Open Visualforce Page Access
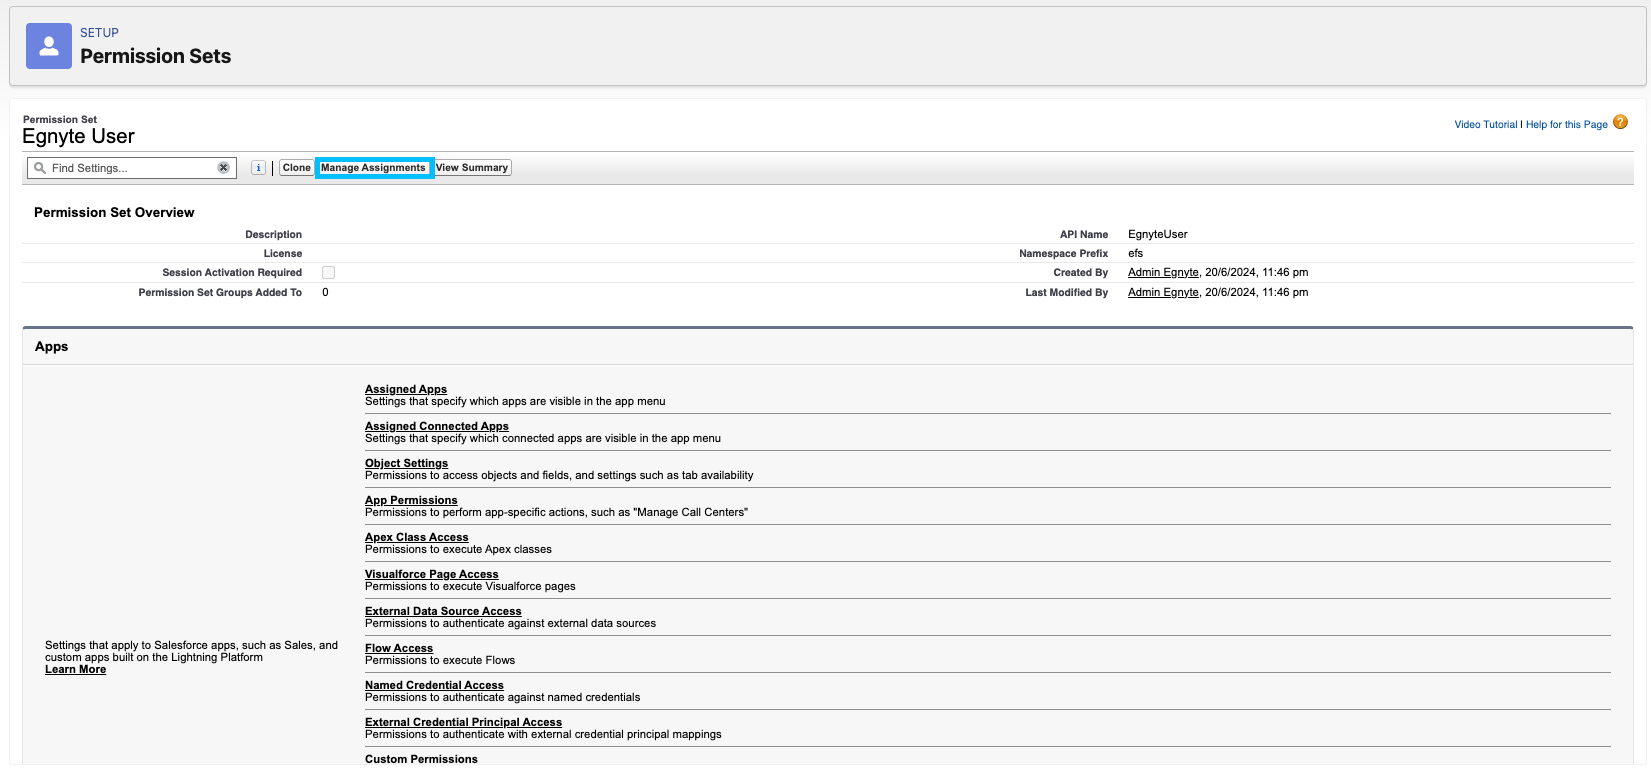This screenshot has width=1651, height=772. [432, 574]
